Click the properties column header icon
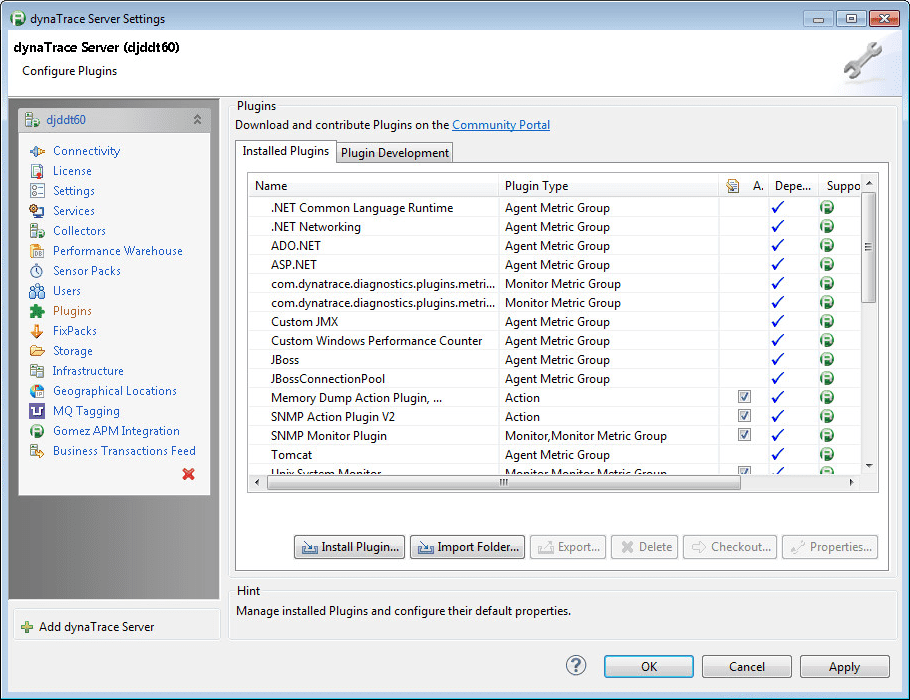The width and height of the screenshot is (910, 700). pos(732,186)
